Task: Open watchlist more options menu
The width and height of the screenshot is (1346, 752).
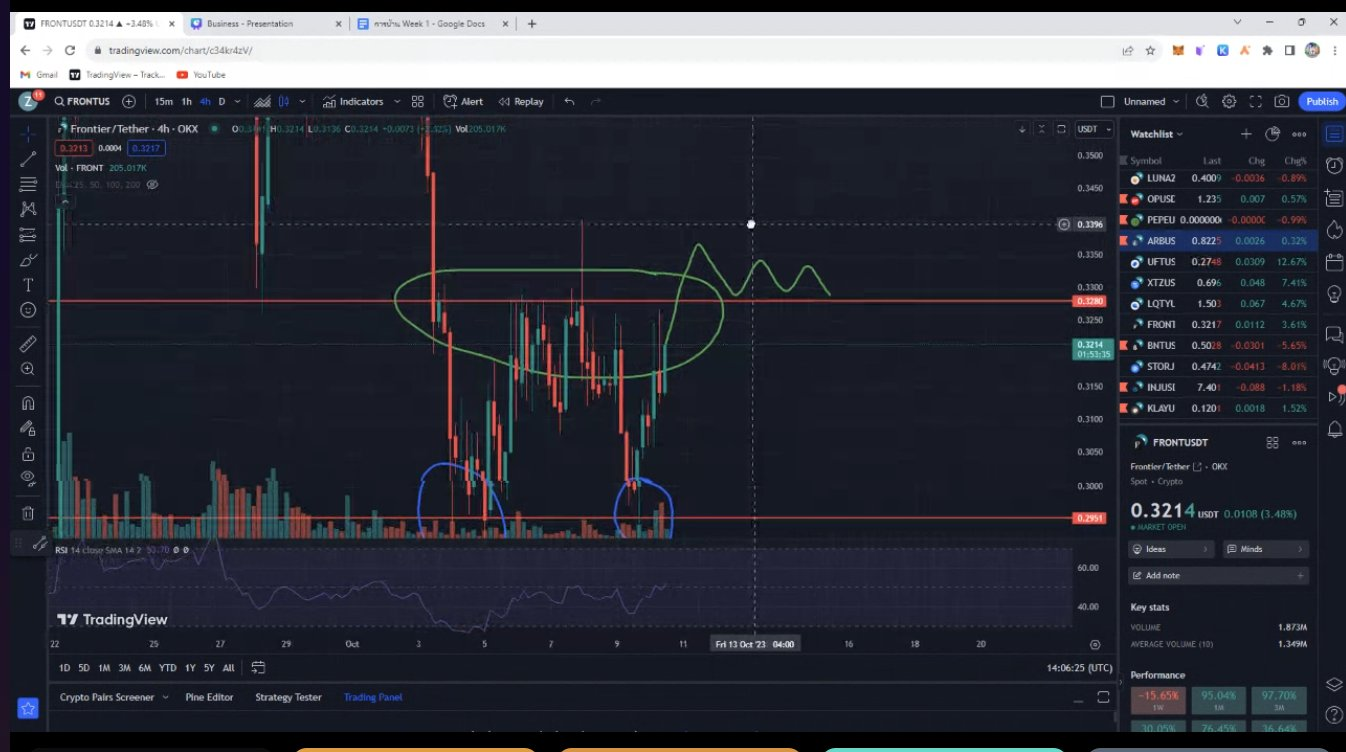Action: 1299,134
